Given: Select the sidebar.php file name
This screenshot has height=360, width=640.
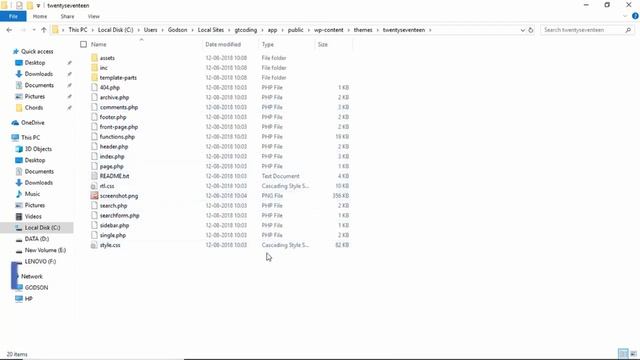Looking at the screenshot, I should pos(114,225).
